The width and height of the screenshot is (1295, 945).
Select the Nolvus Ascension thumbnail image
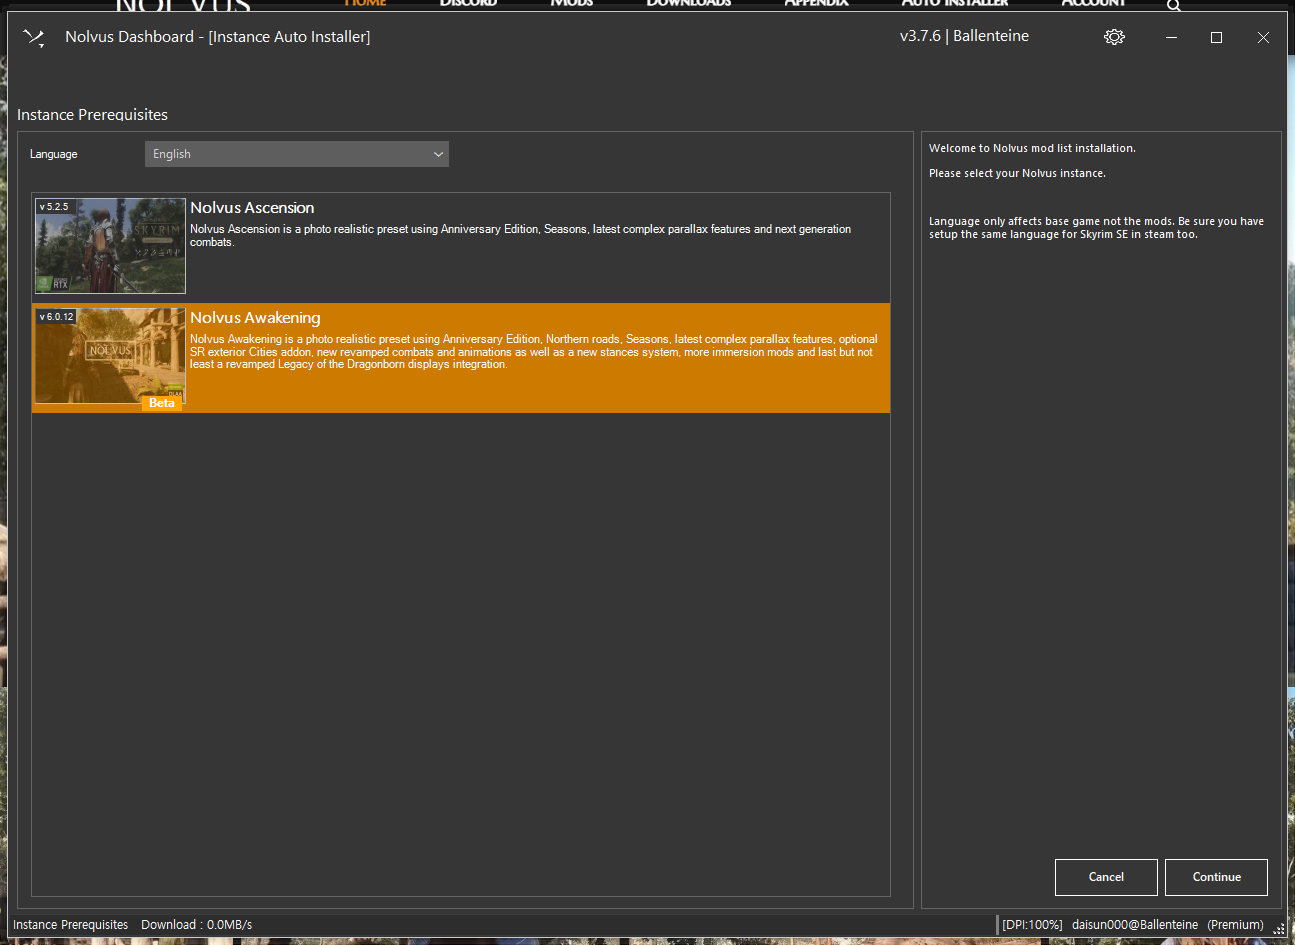pos(110,246)
